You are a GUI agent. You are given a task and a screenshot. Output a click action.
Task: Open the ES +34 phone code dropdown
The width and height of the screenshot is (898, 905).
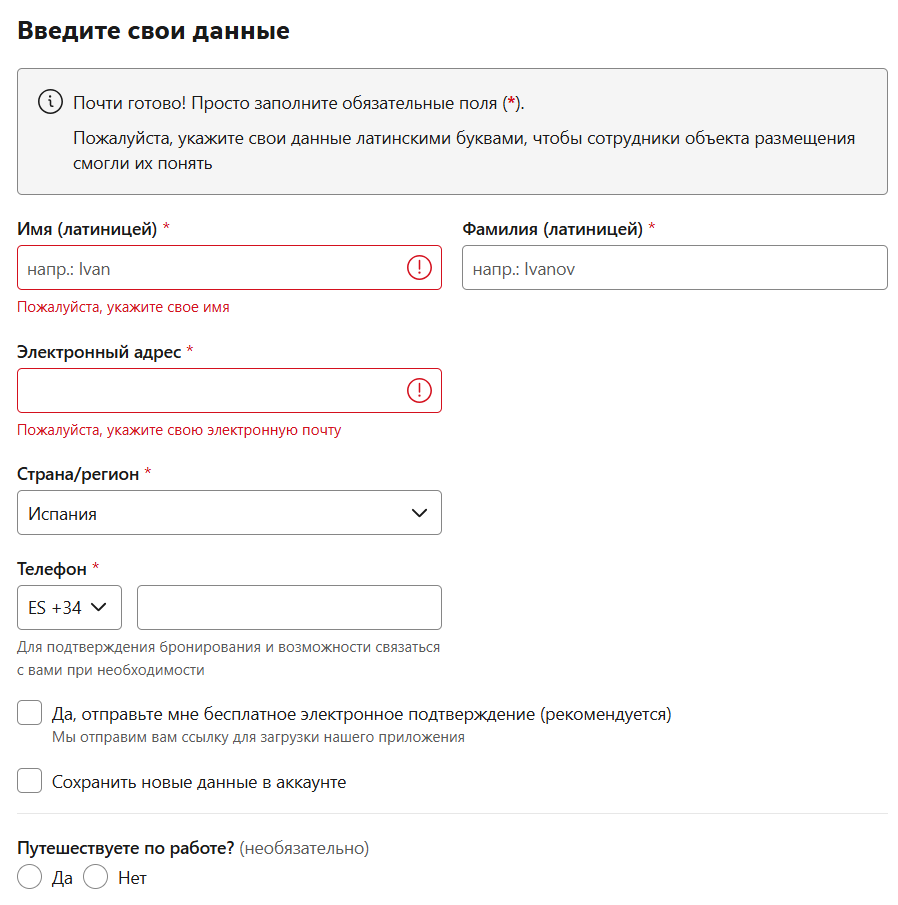tap(69, 607)
